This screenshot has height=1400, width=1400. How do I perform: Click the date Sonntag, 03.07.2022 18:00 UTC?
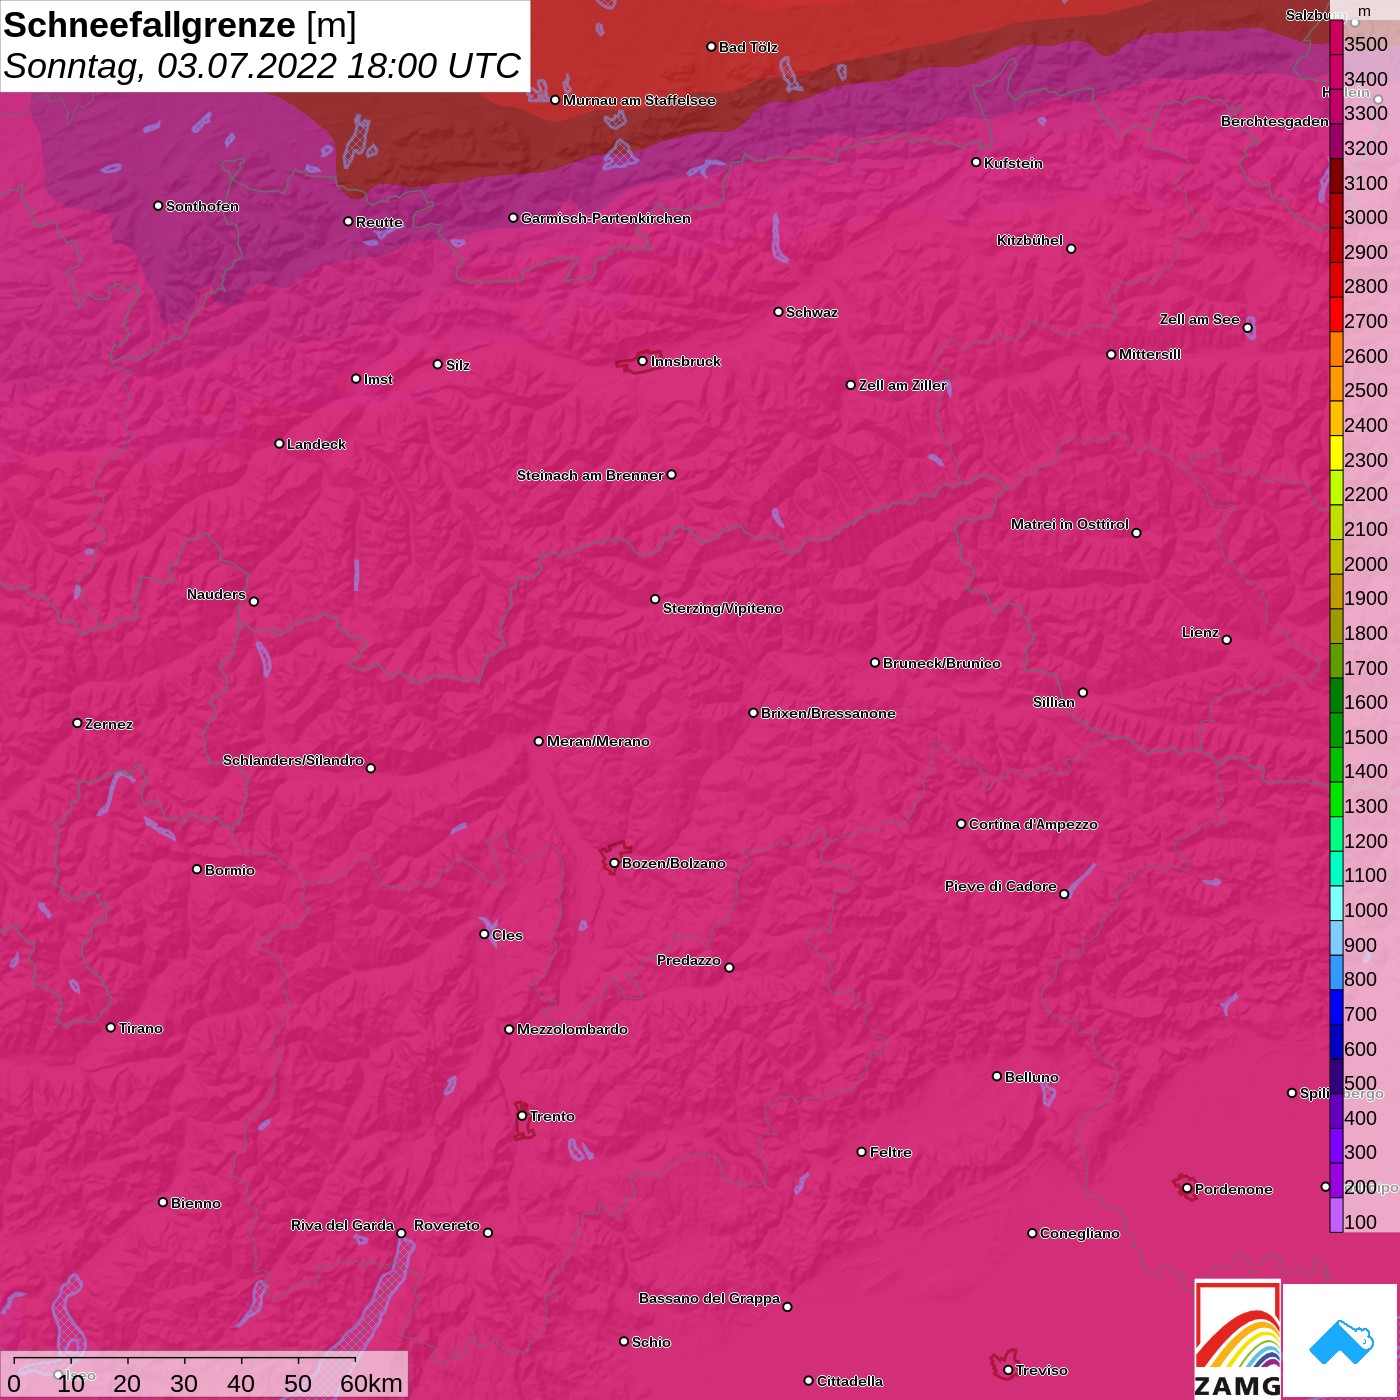(x=262, y=66)
